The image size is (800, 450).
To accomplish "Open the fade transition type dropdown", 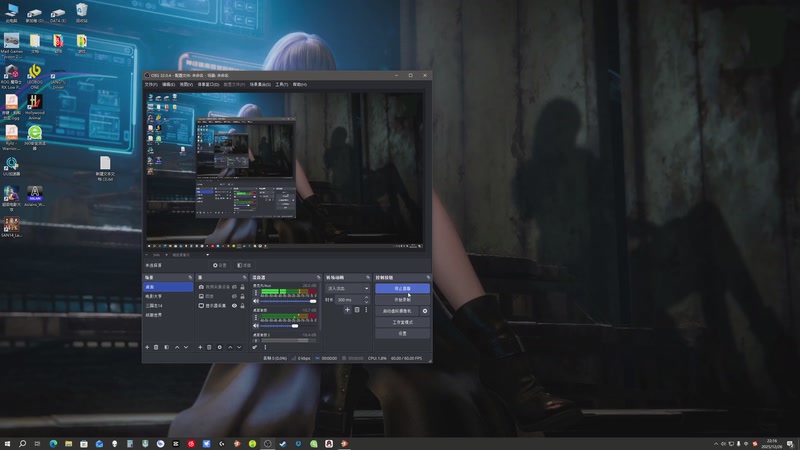I will (347, 289).
